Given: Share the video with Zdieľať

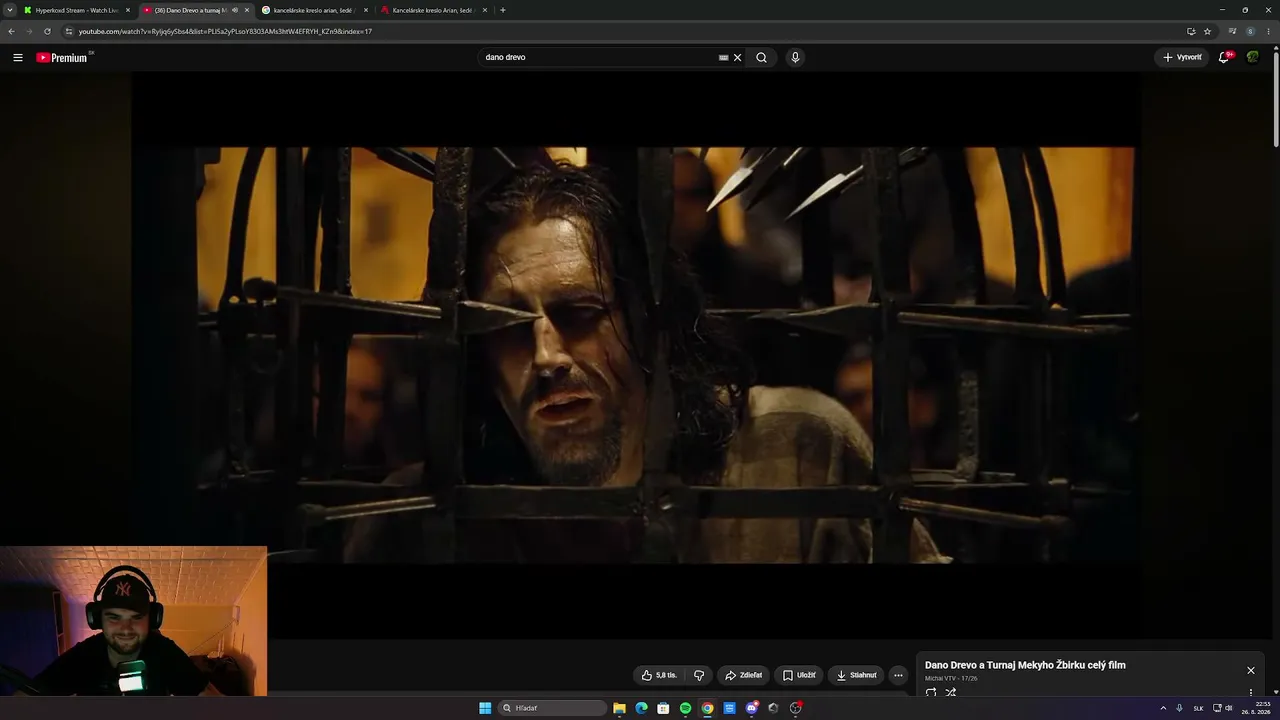Looking at the screenshot, I should (x=743, y=675).
